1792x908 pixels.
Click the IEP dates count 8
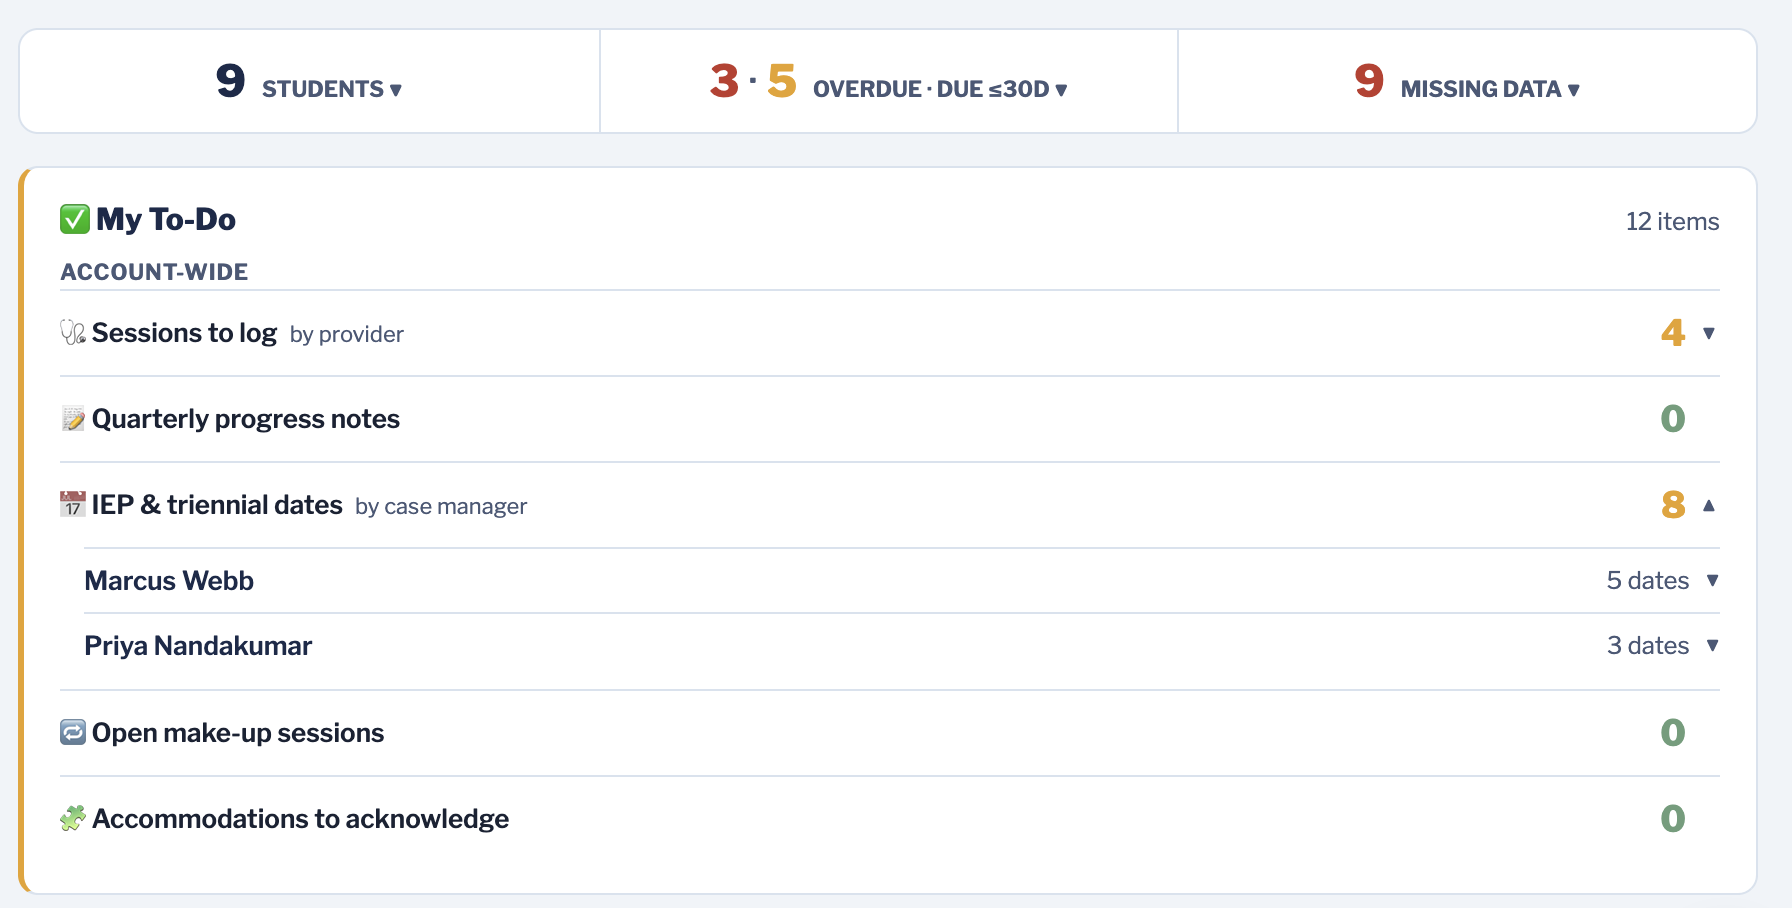click(1673, 505)
